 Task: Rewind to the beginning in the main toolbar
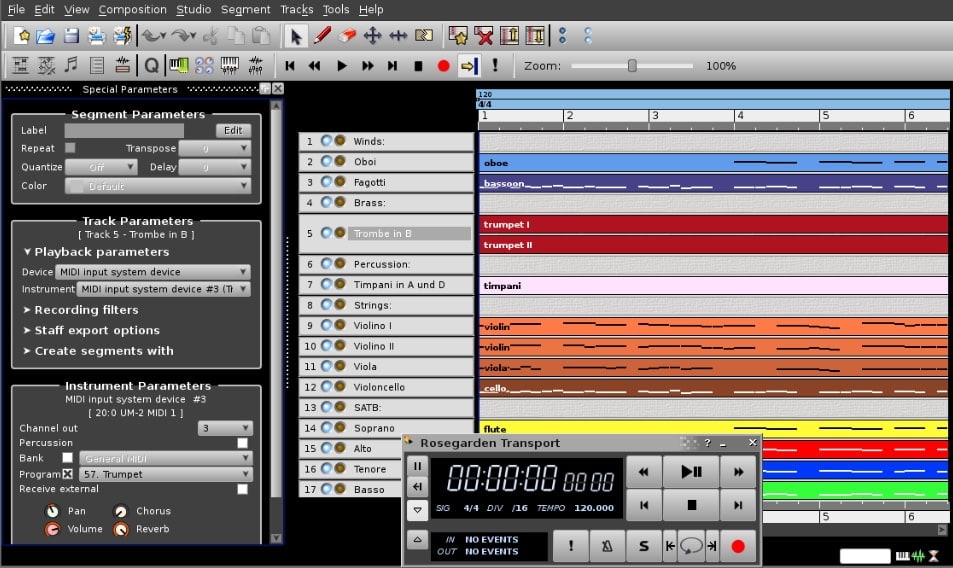(x=290, y=66)
